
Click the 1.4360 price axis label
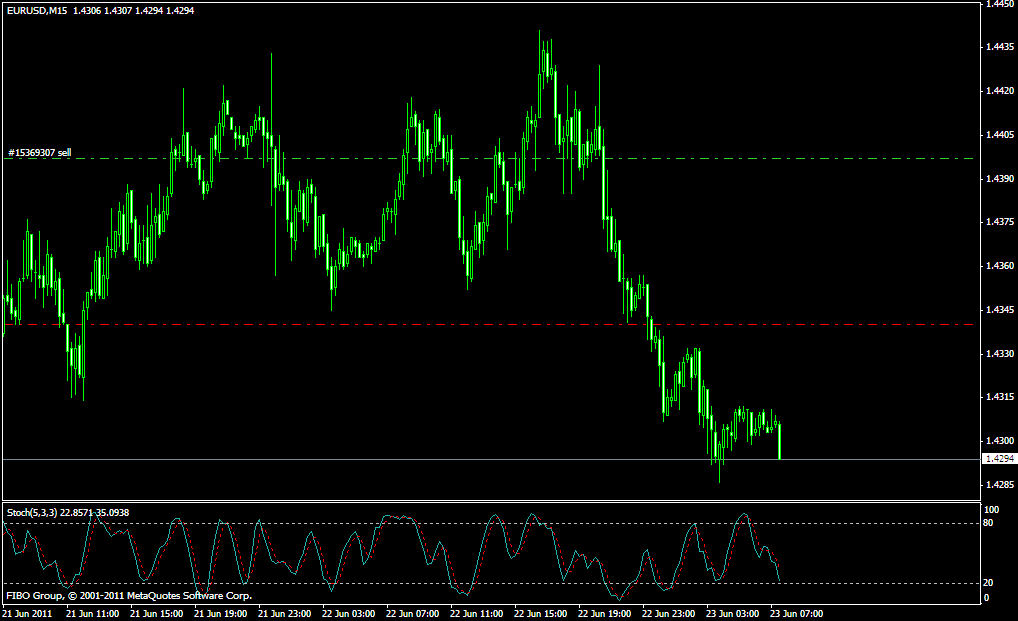tap(999, 266)
